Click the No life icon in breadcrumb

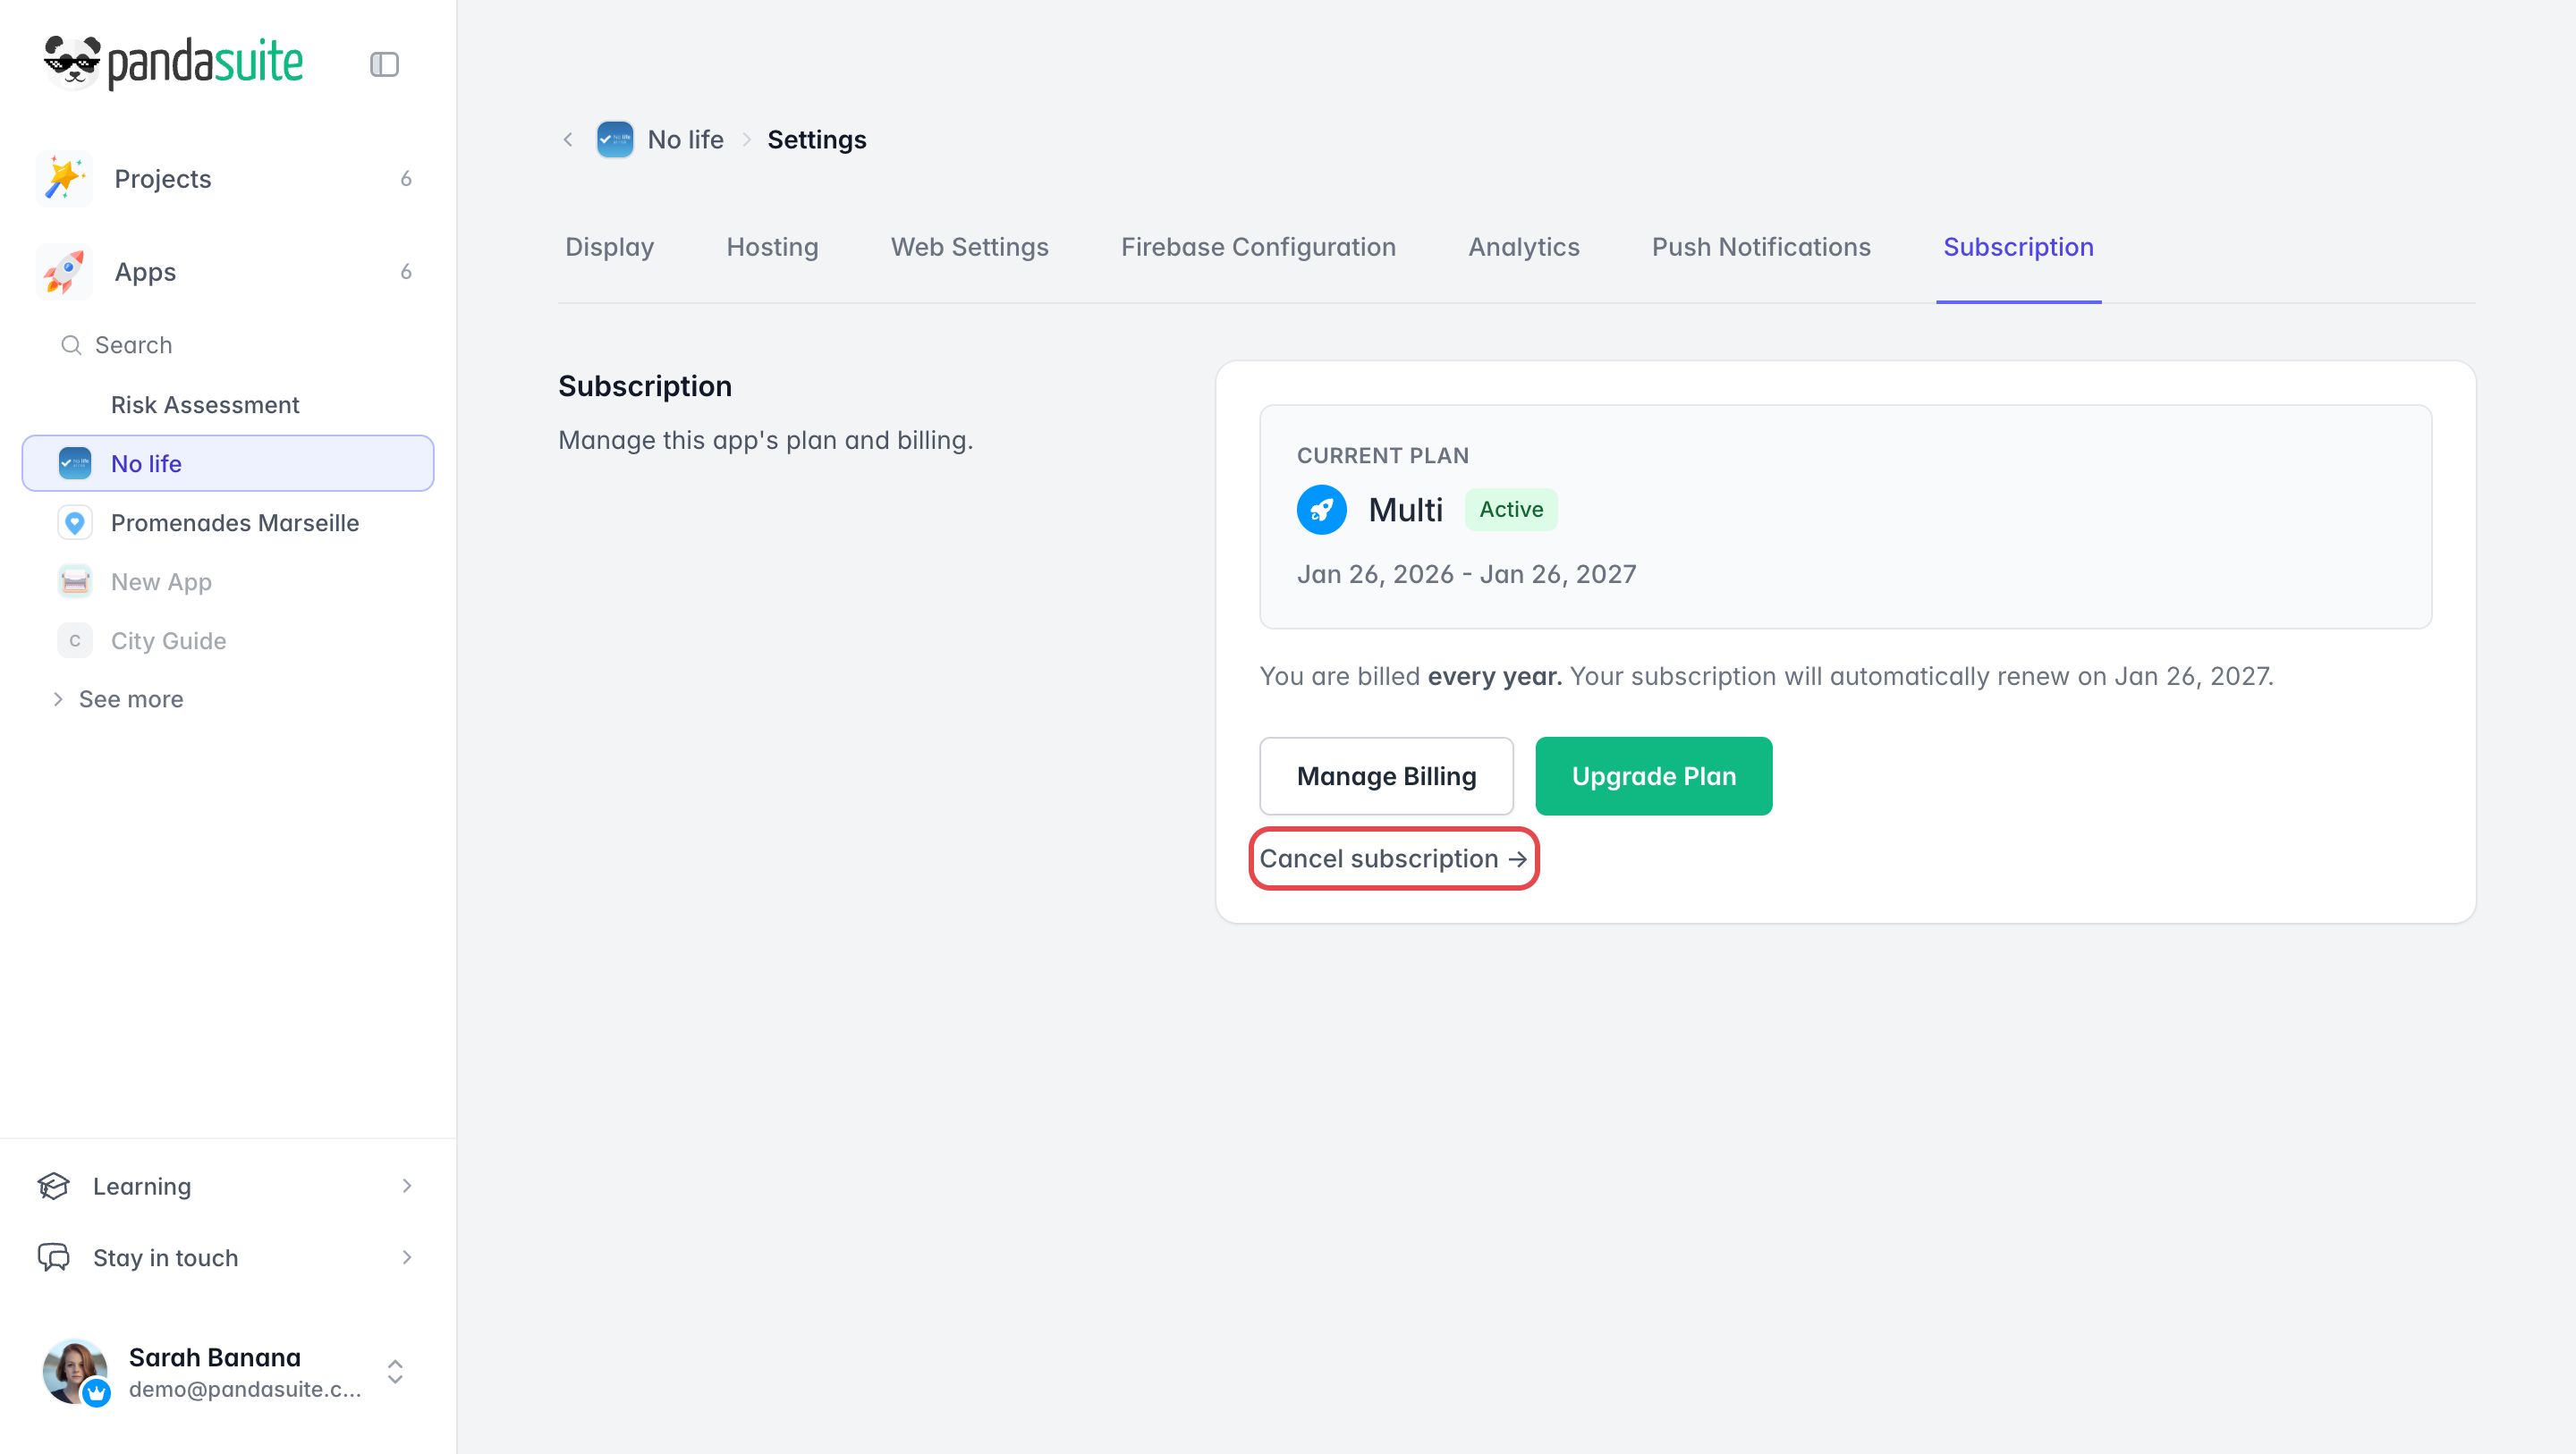coord(615,139)
